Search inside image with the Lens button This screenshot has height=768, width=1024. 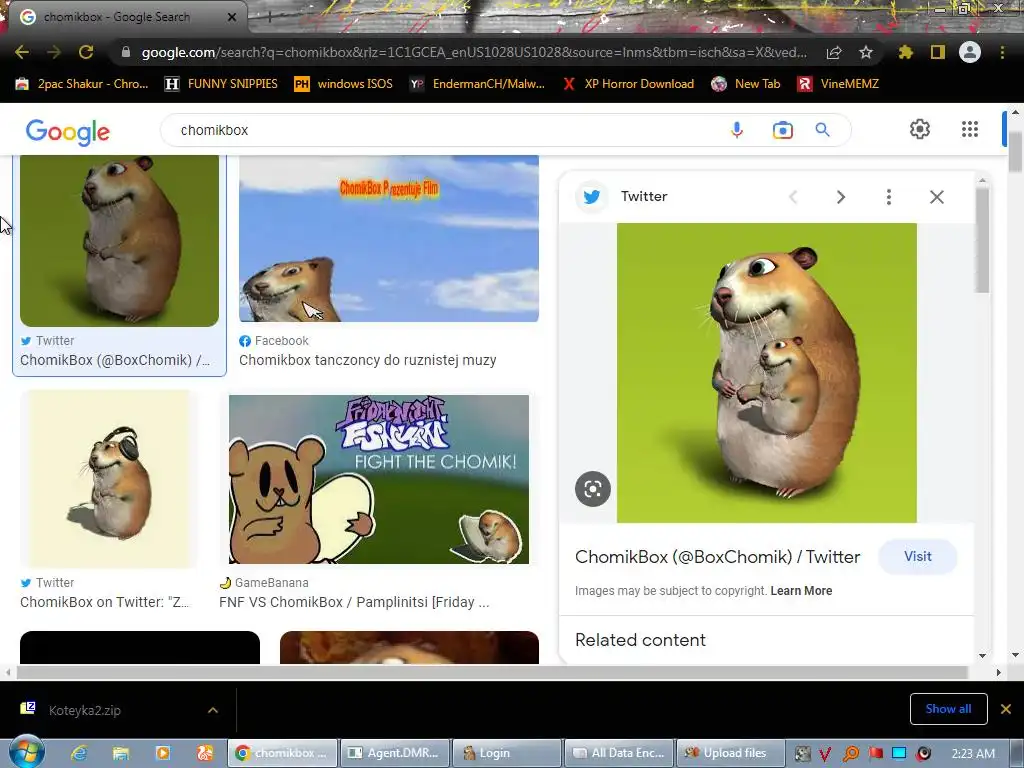click(593, 488)
